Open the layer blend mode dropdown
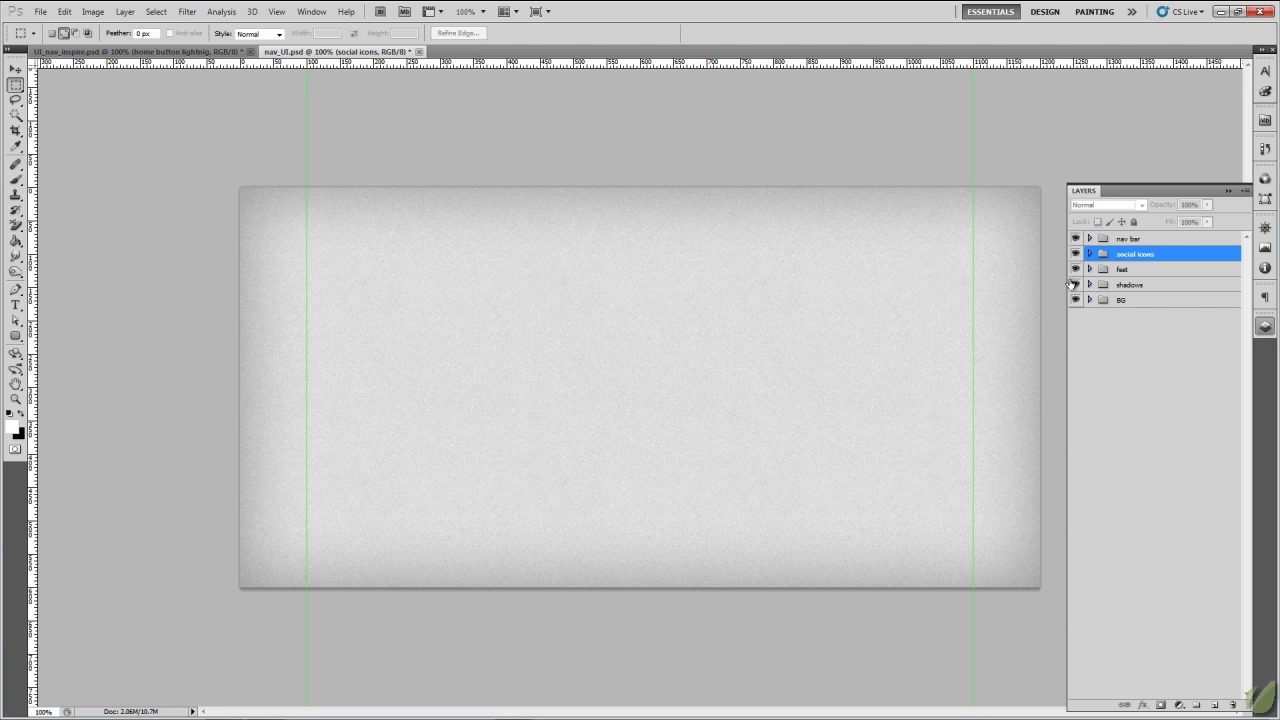The height and width of the screenshot is (720, 1280). (1109, 205)
